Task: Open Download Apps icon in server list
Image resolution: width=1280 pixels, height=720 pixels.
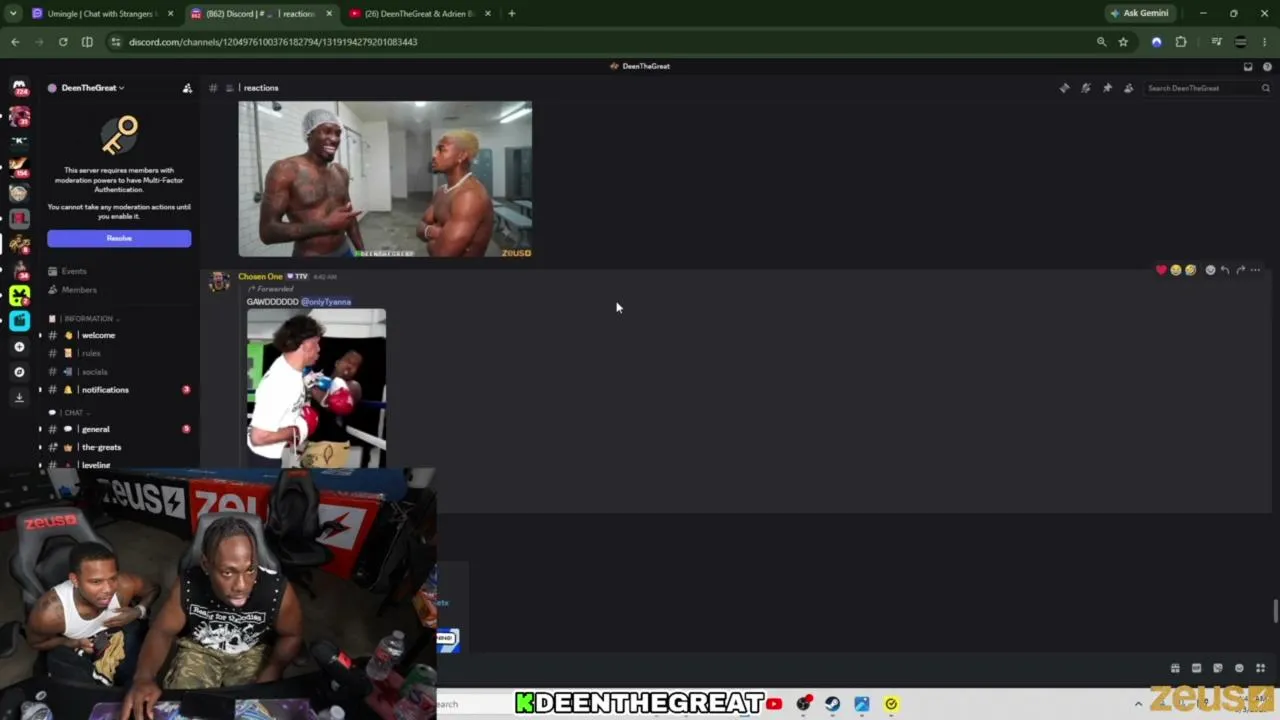Action: (19, 397)
